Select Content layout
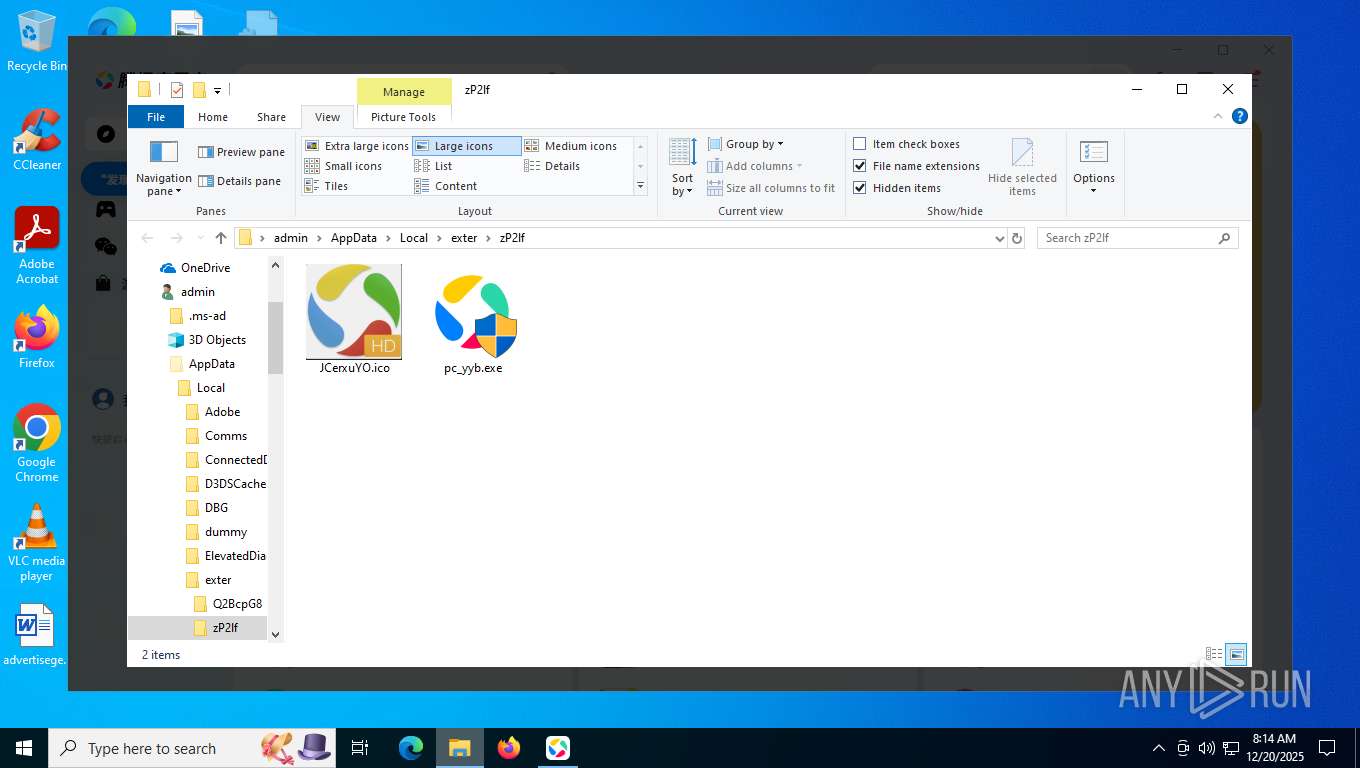 click(x=446, y=186)
